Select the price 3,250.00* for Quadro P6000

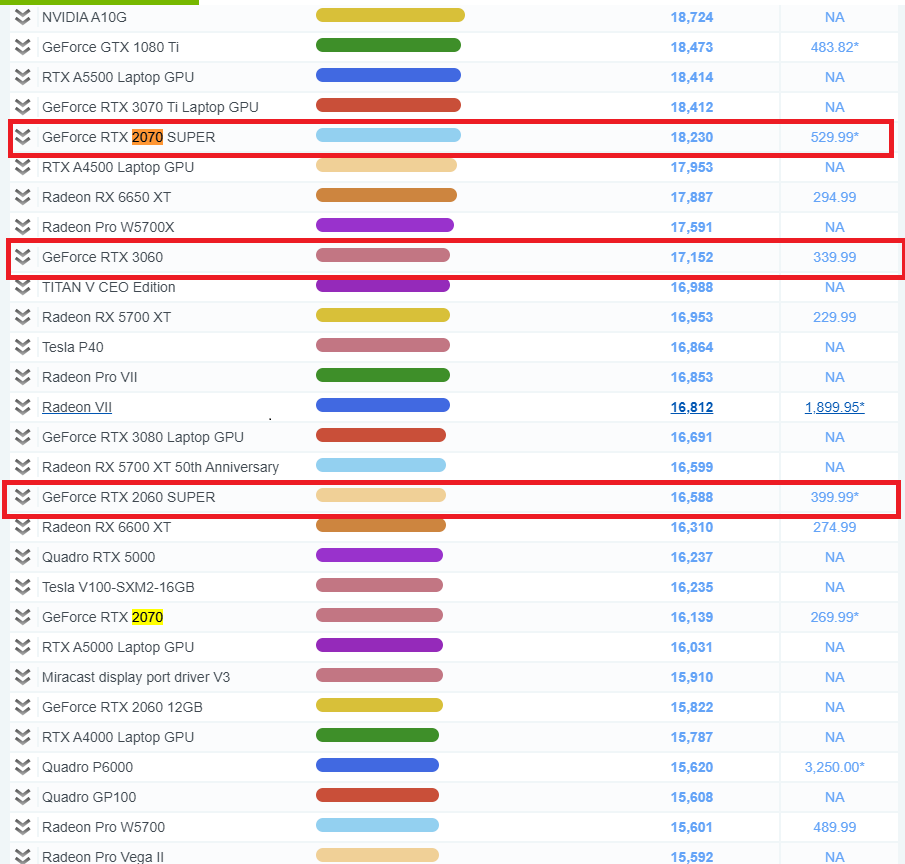tap(835, 768)
